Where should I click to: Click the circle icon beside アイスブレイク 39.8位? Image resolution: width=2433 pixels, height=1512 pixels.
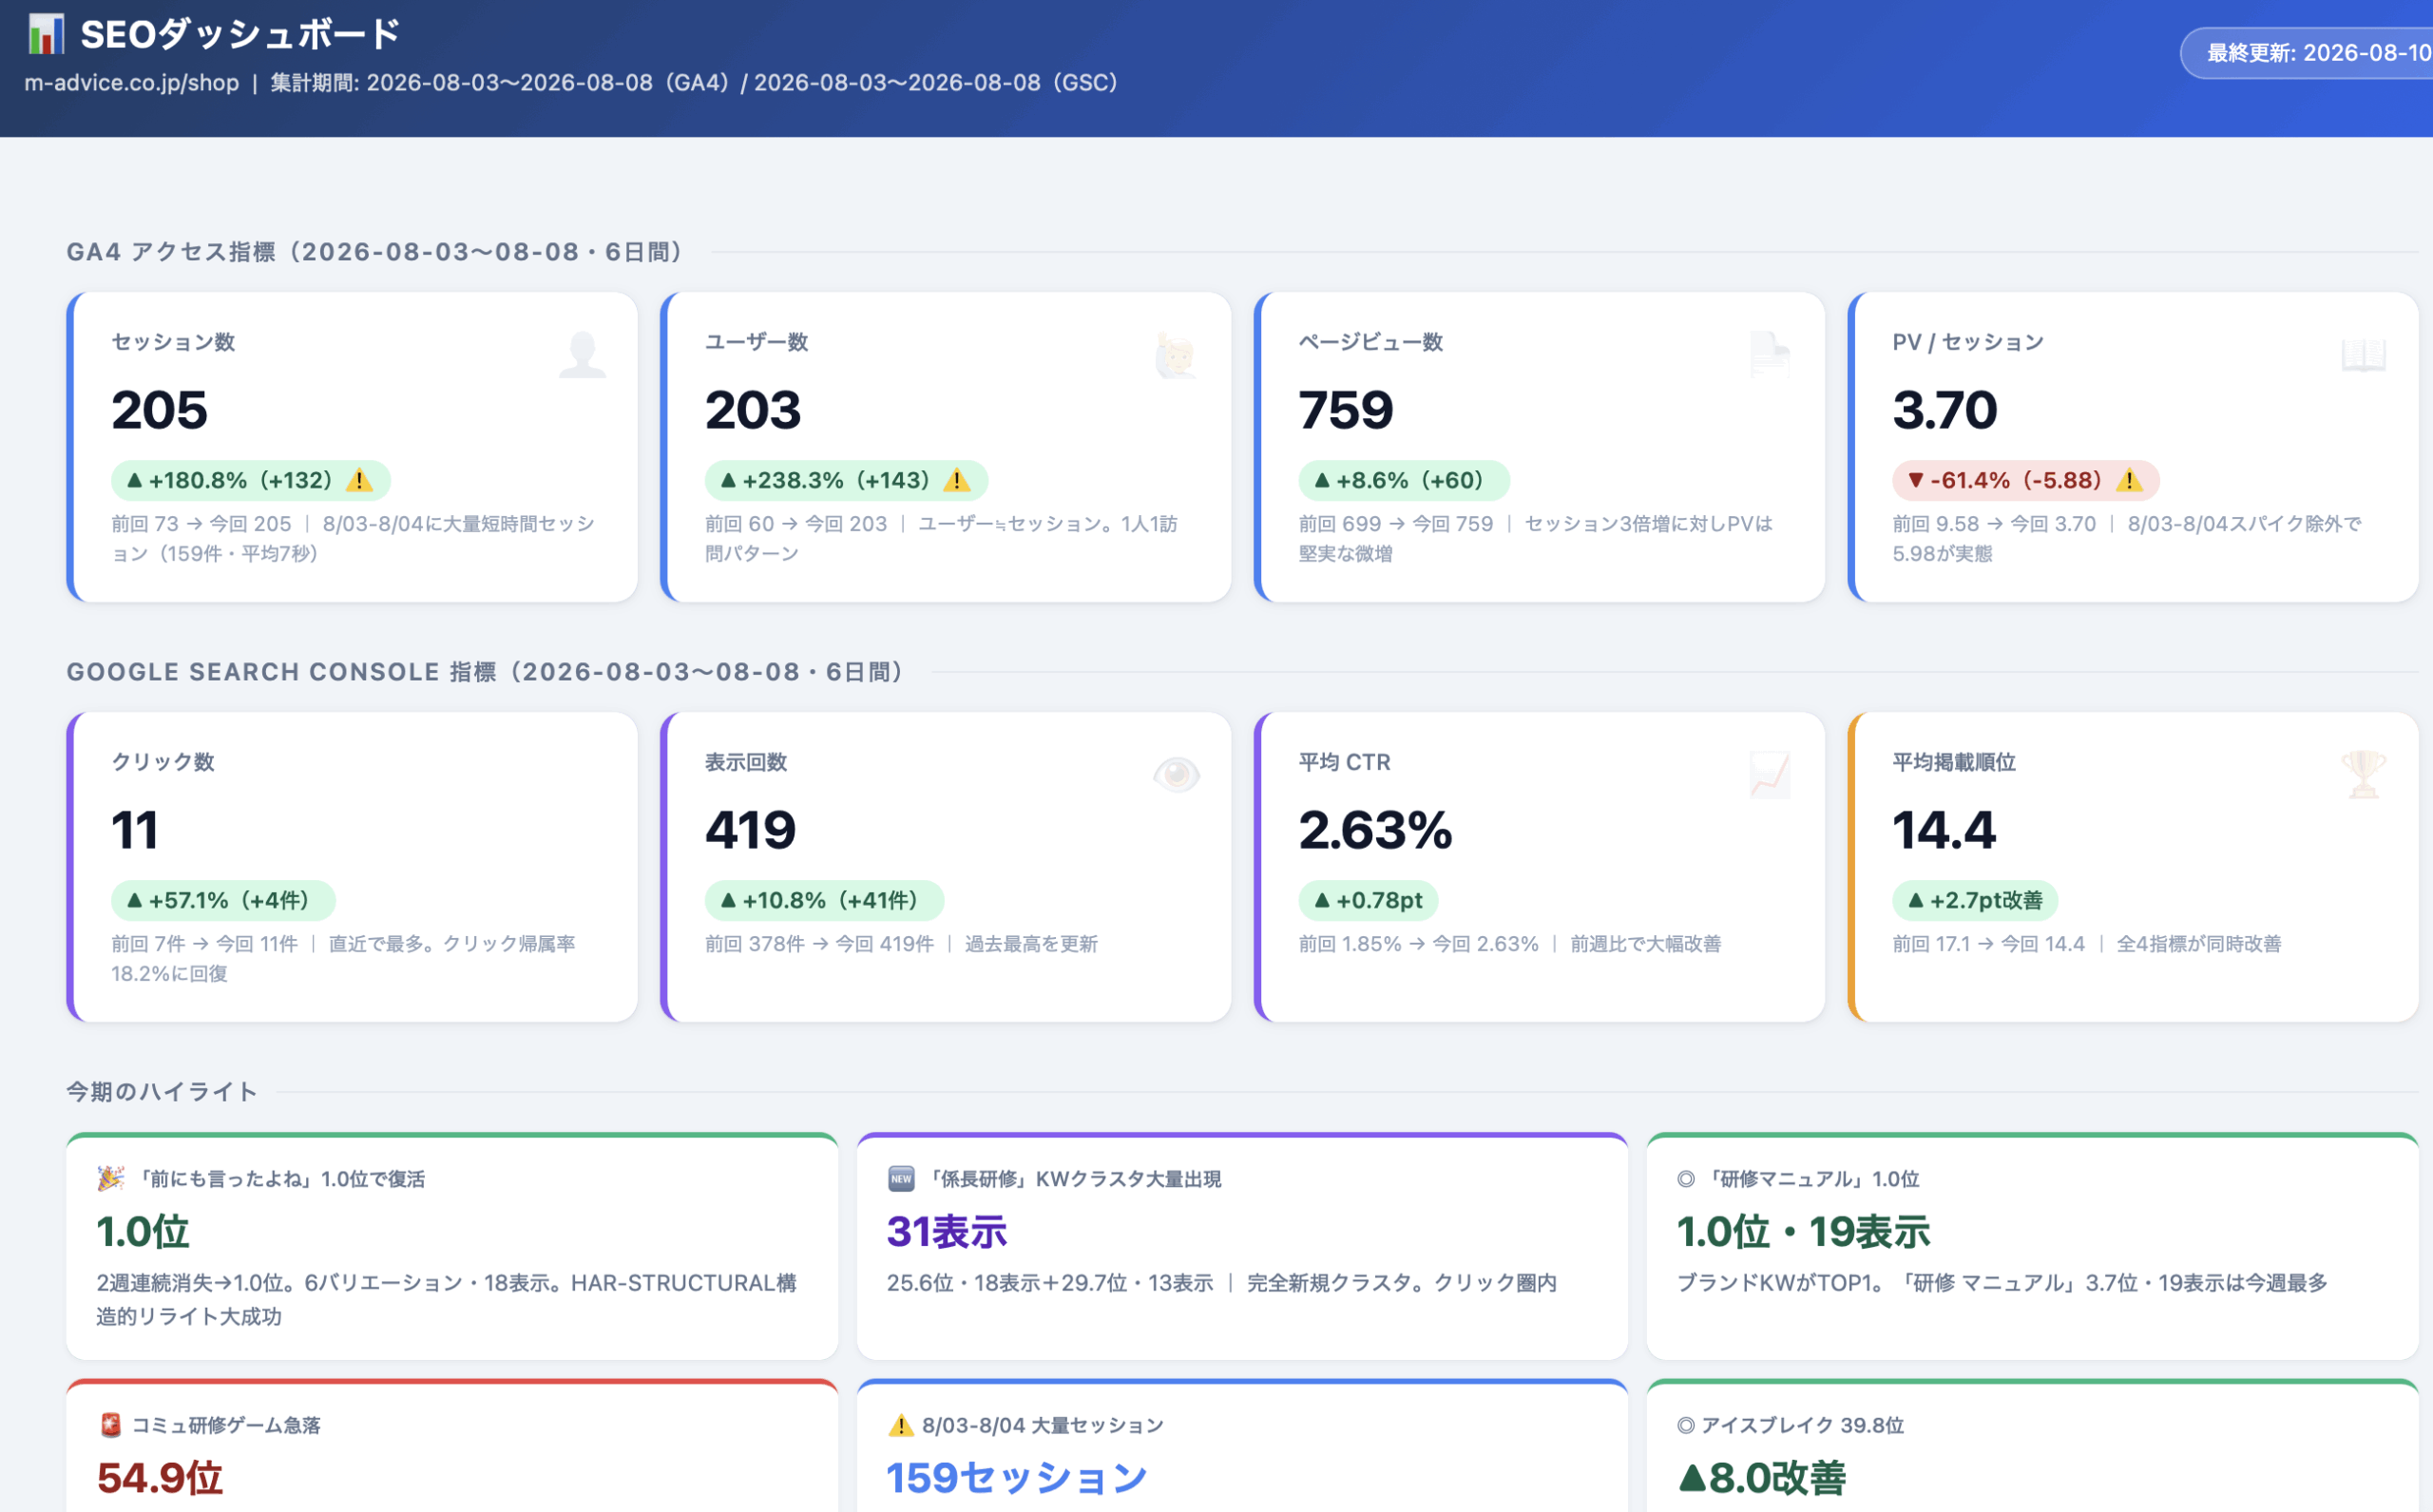(1686, 1425)
